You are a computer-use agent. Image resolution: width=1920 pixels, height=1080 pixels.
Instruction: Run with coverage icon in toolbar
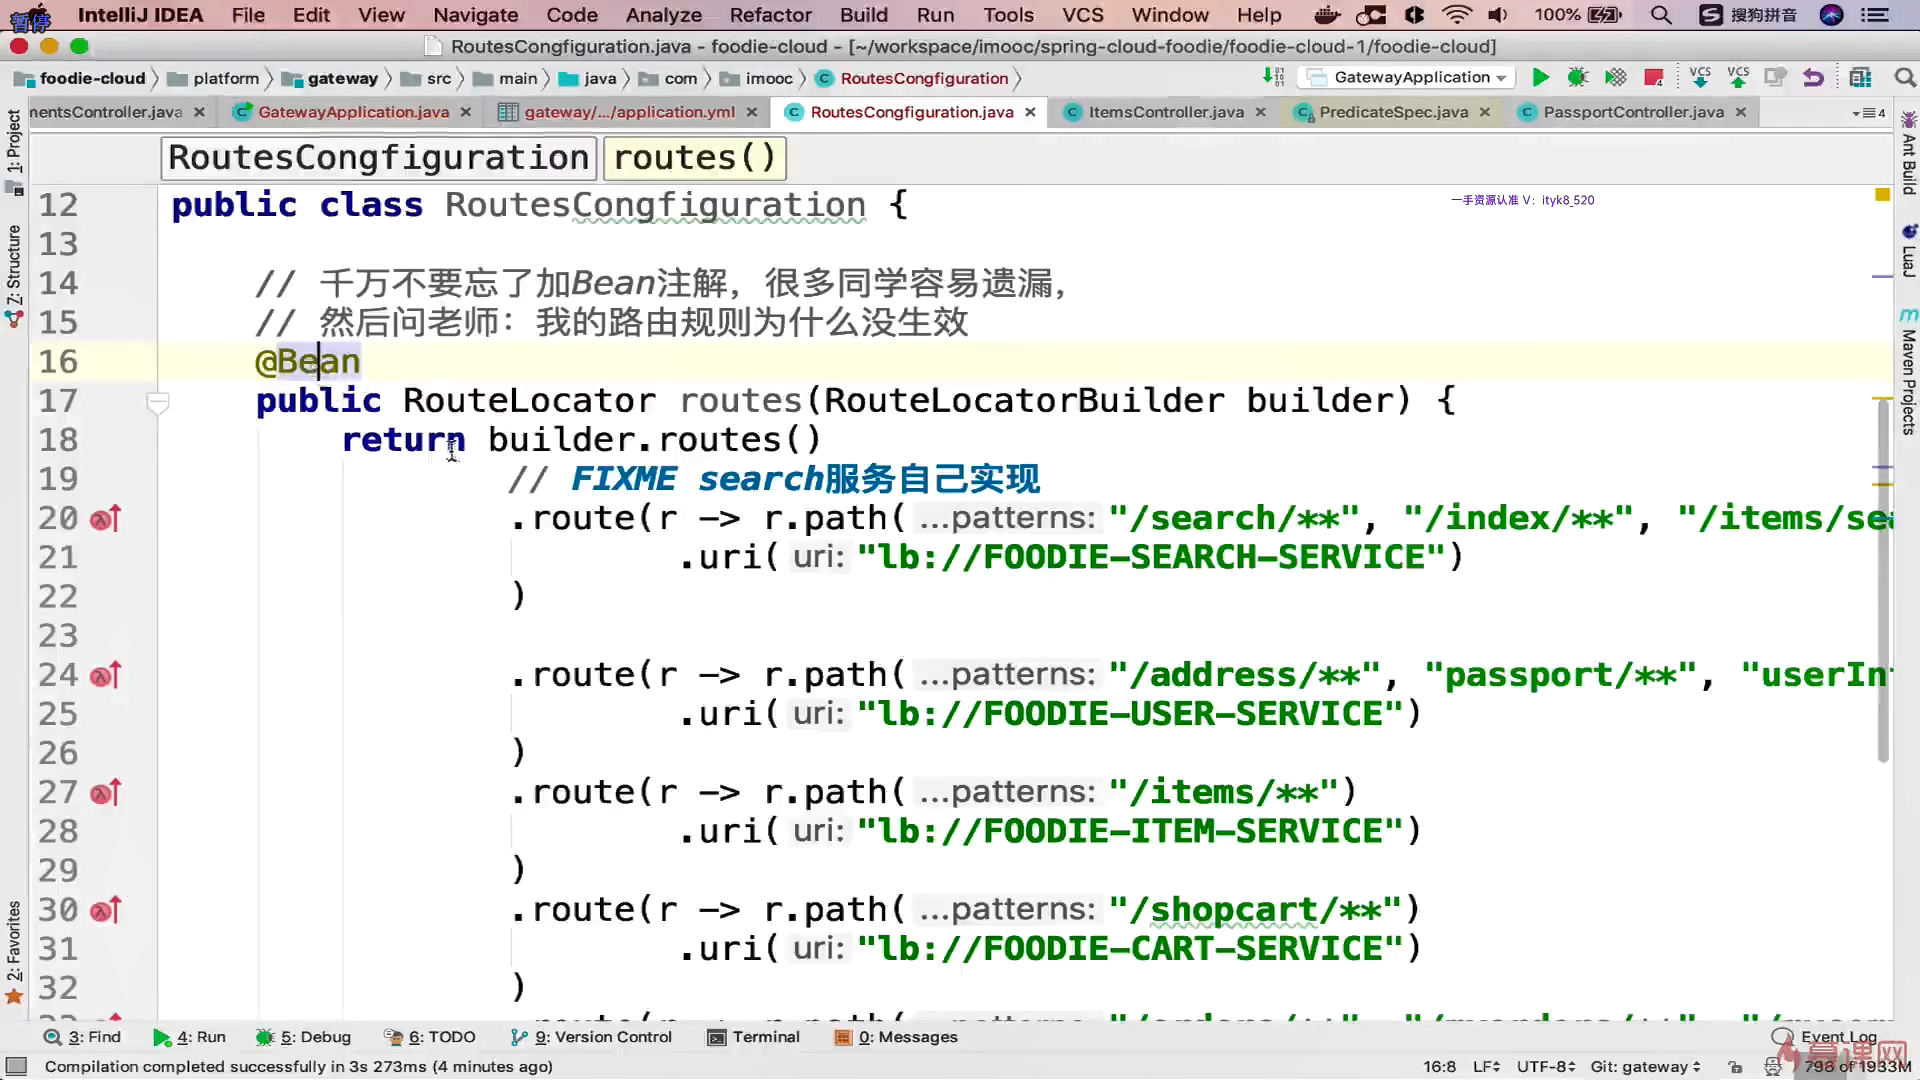point(1615,78)
